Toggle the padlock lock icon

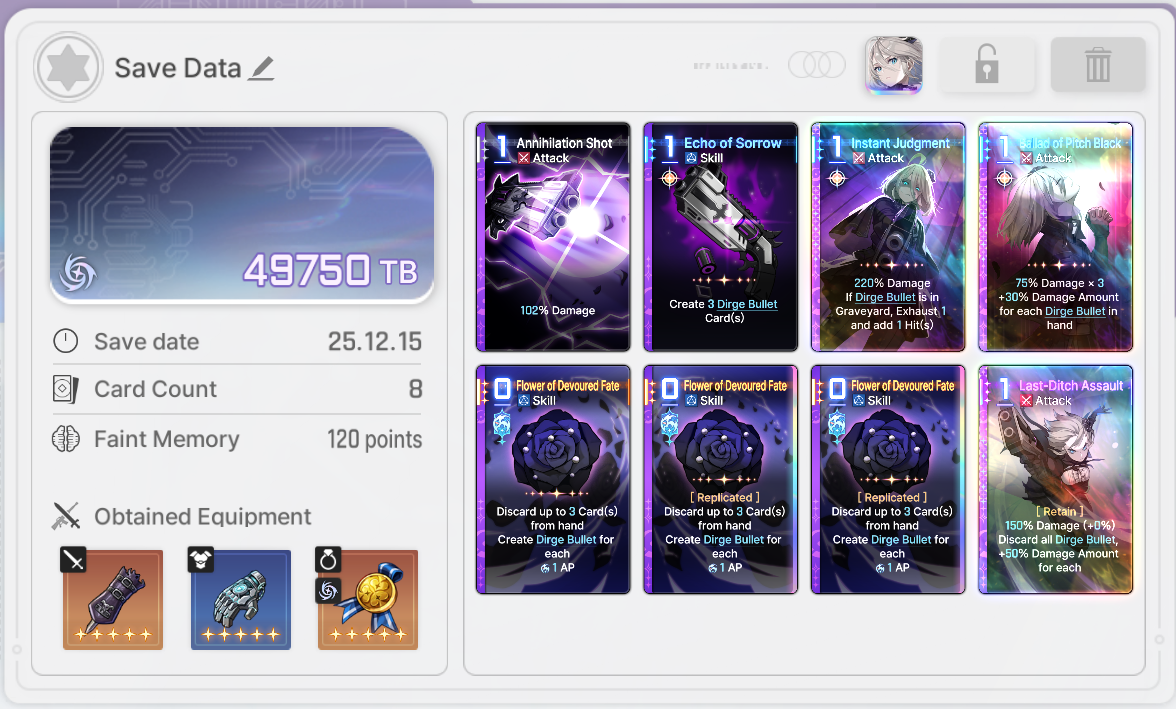click(x=987, y=65)
